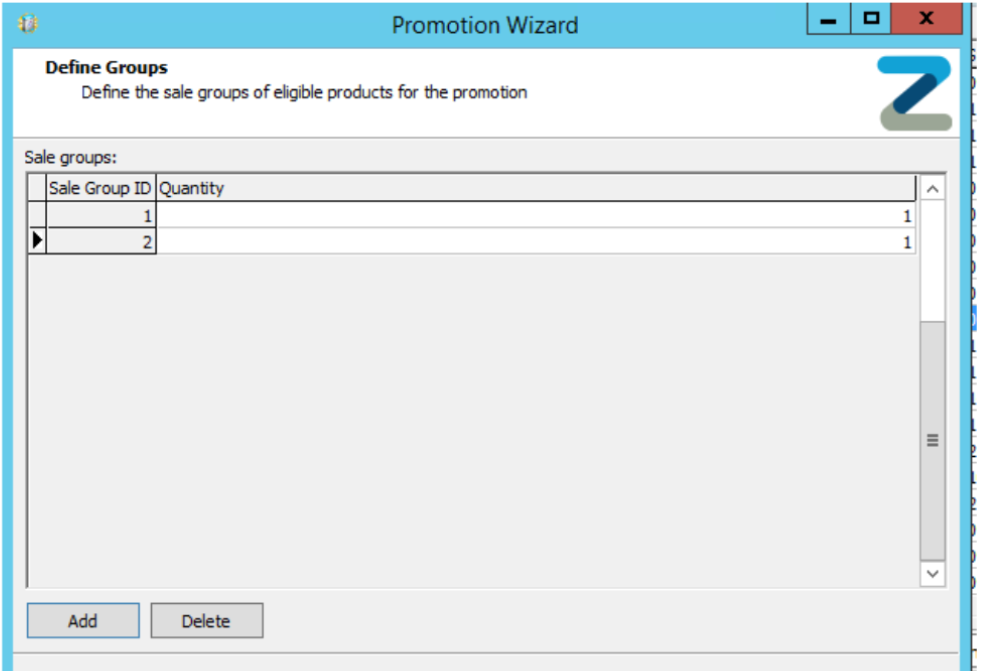Screen dimensions: 987x671
Task: Click the Quantity column header
Action: (x=535, y=188)
